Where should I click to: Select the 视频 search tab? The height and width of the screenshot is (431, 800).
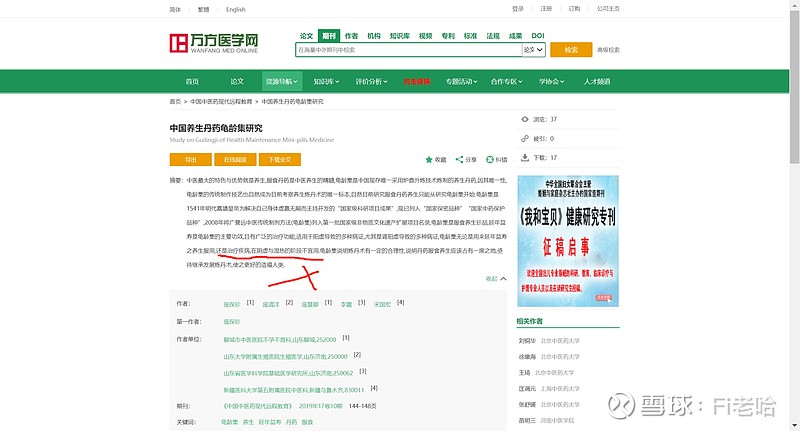426,36
